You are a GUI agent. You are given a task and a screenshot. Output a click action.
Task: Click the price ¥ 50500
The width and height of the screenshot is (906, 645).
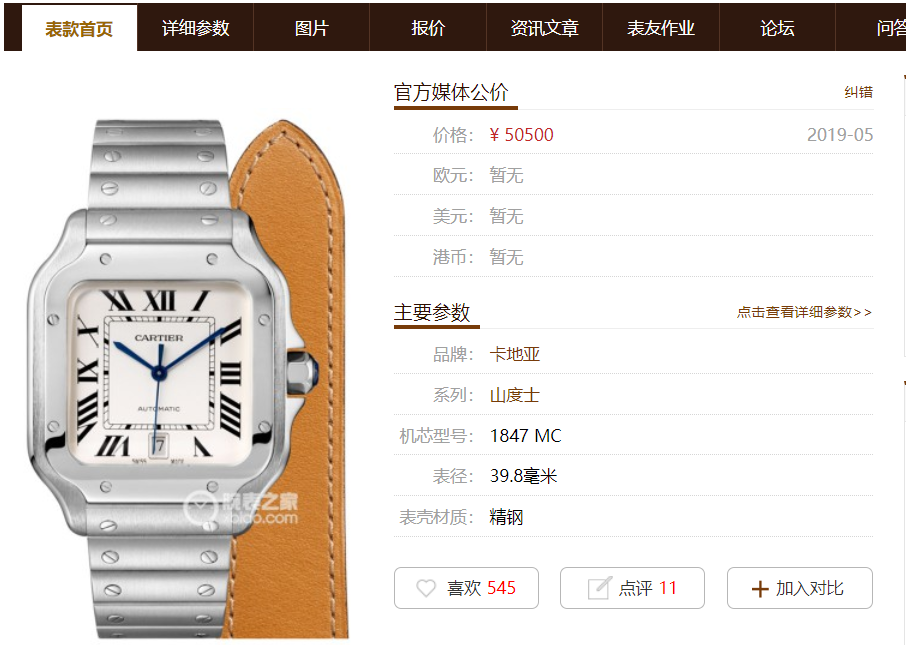pos(521,135)
